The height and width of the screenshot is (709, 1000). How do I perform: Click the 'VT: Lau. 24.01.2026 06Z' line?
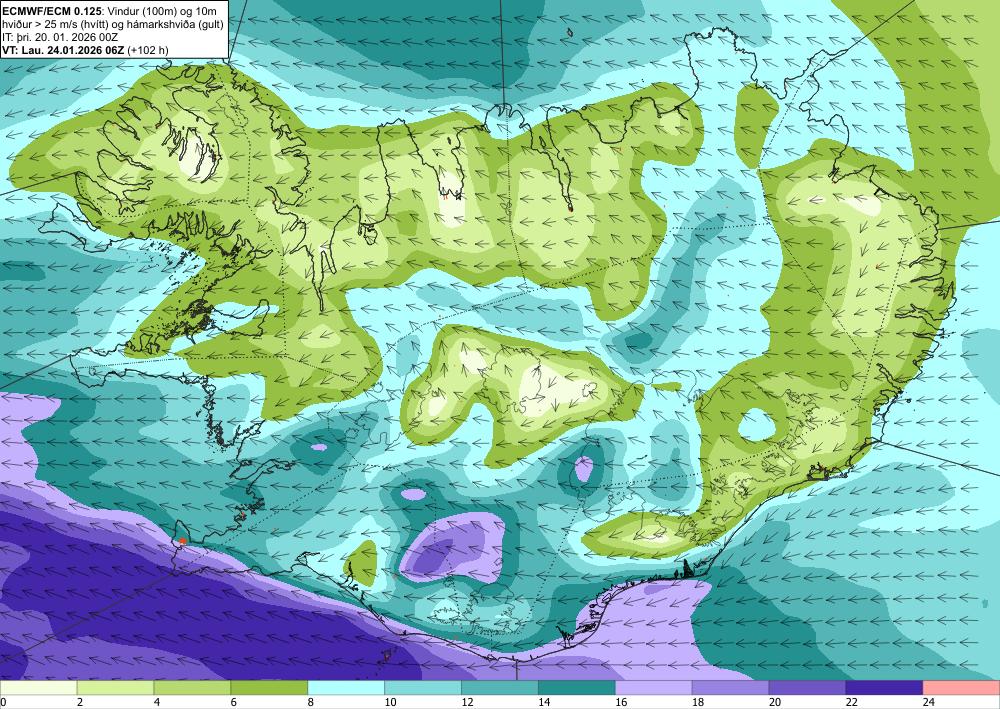click(64, 50)
